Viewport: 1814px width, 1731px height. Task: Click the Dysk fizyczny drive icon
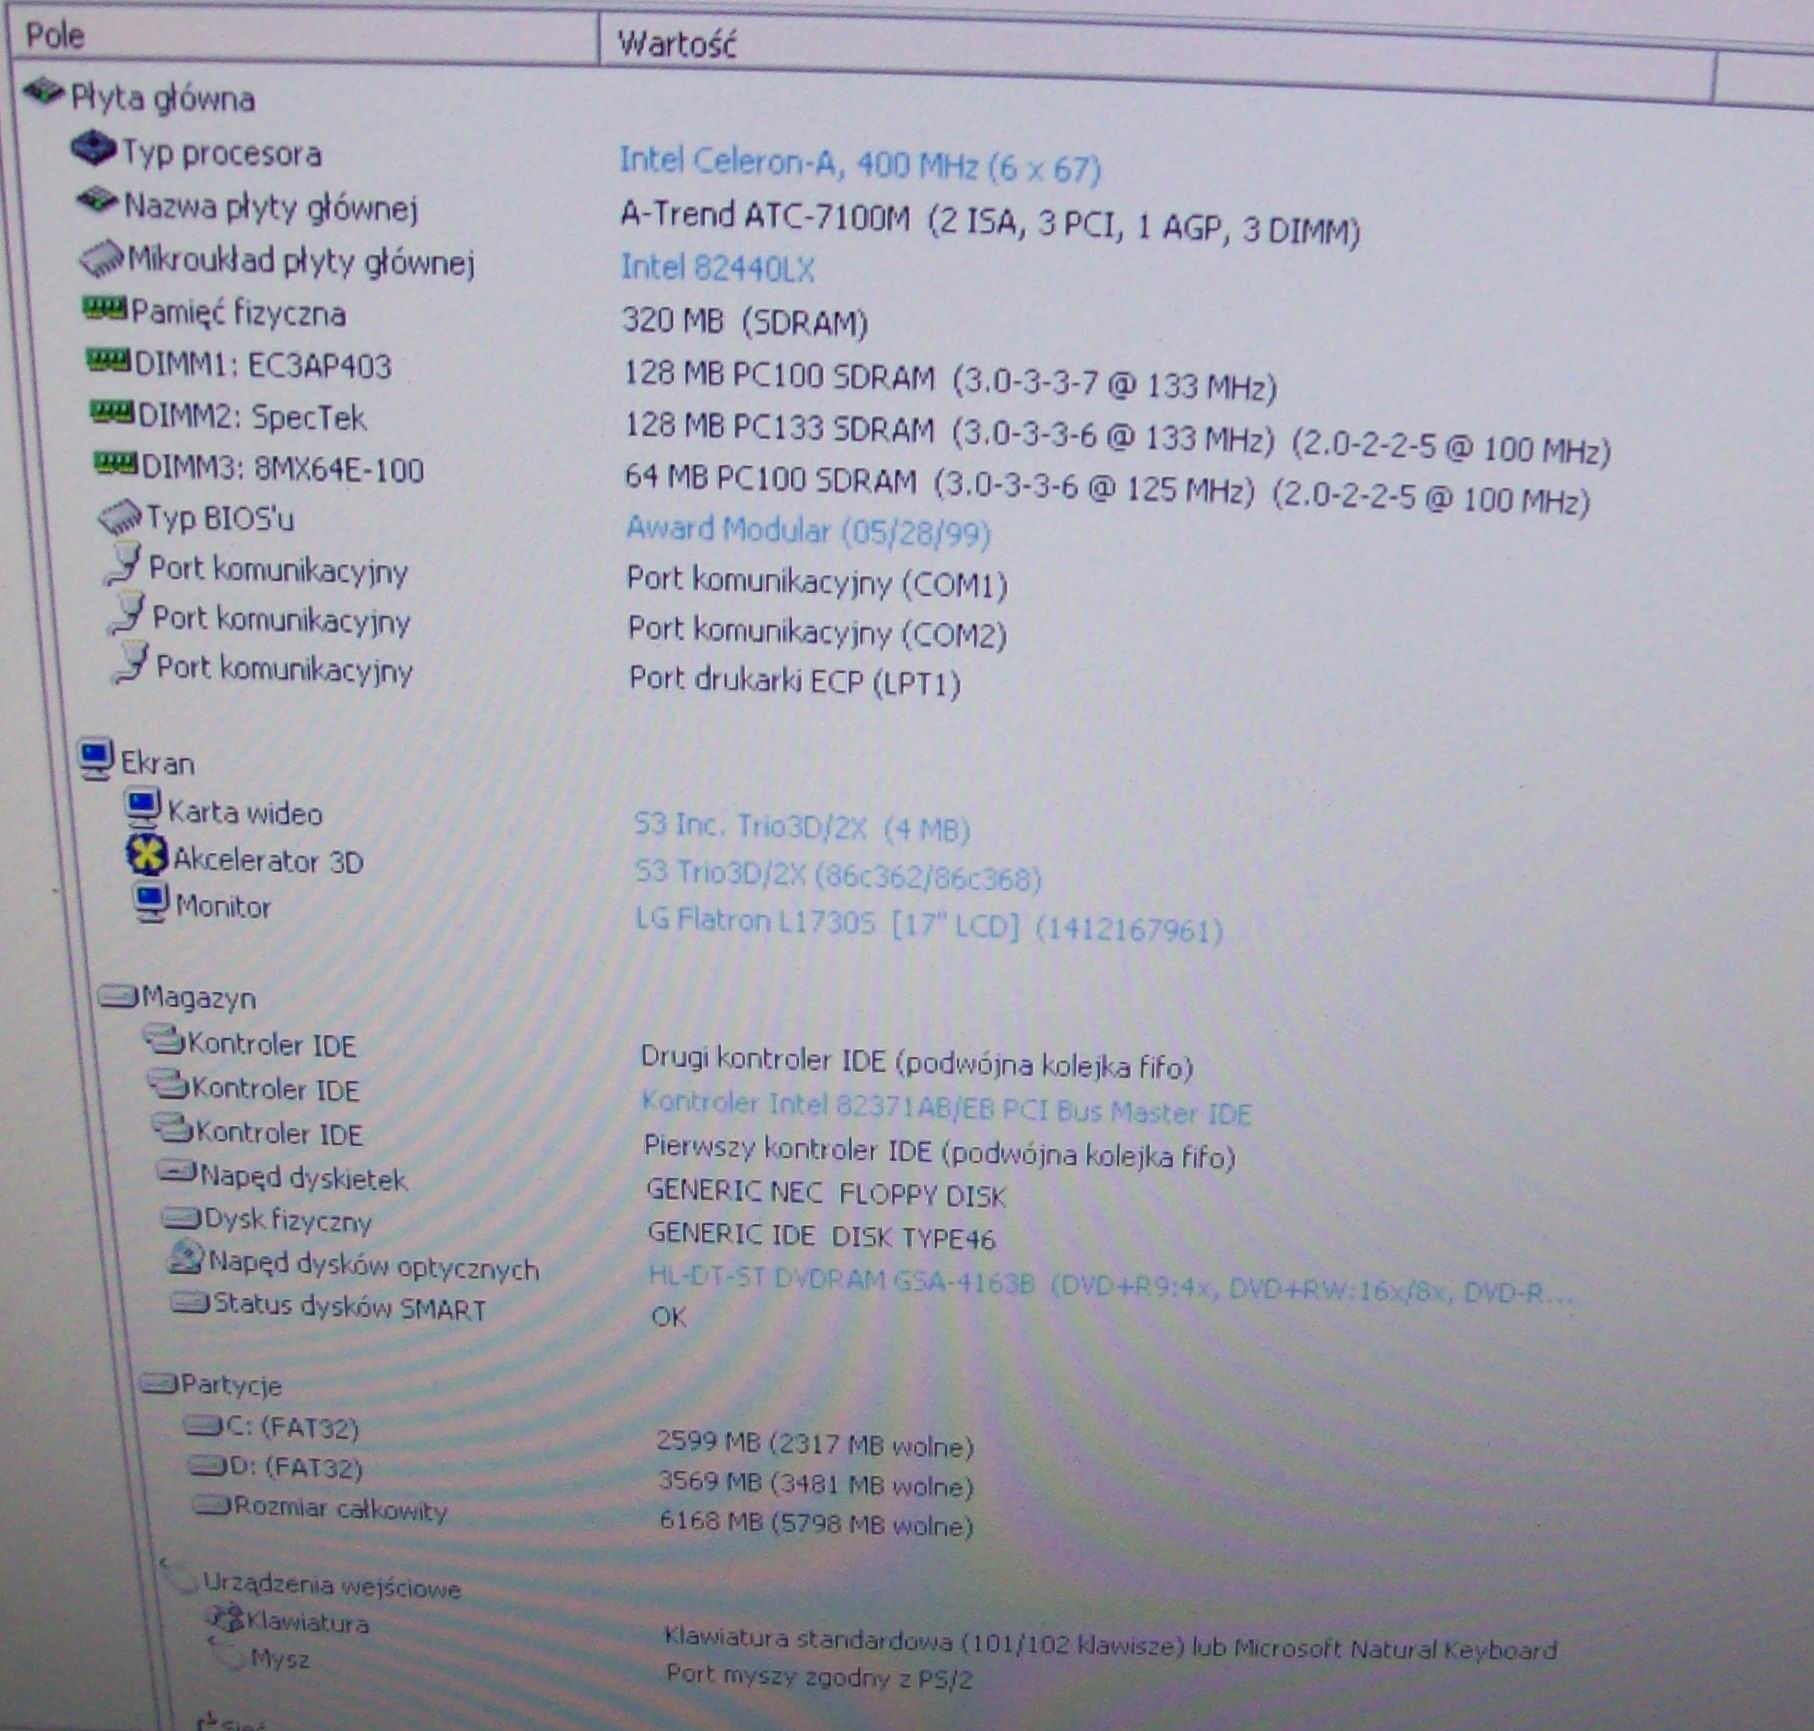182,1217
